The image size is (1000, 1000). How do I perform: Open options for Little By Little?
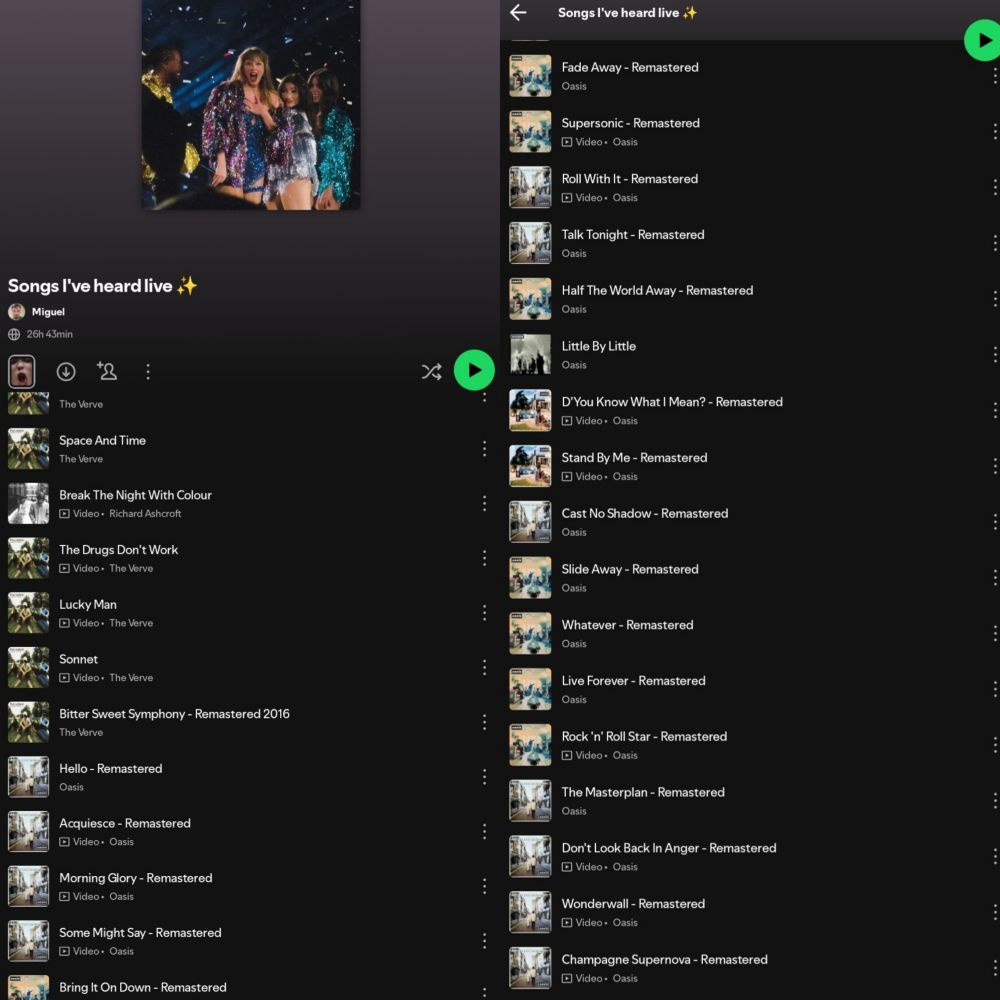995,355
